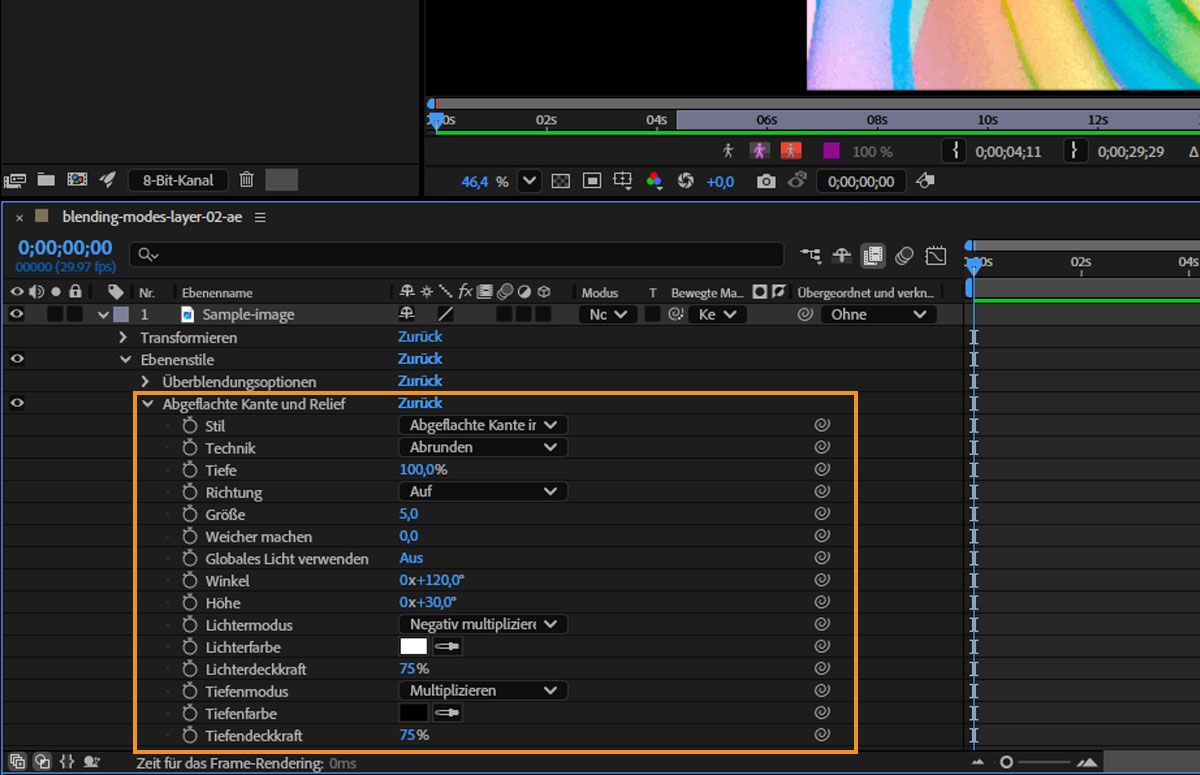Click the trash icon in project panel
1200x775 pixels.
click(x=247, y=180)
